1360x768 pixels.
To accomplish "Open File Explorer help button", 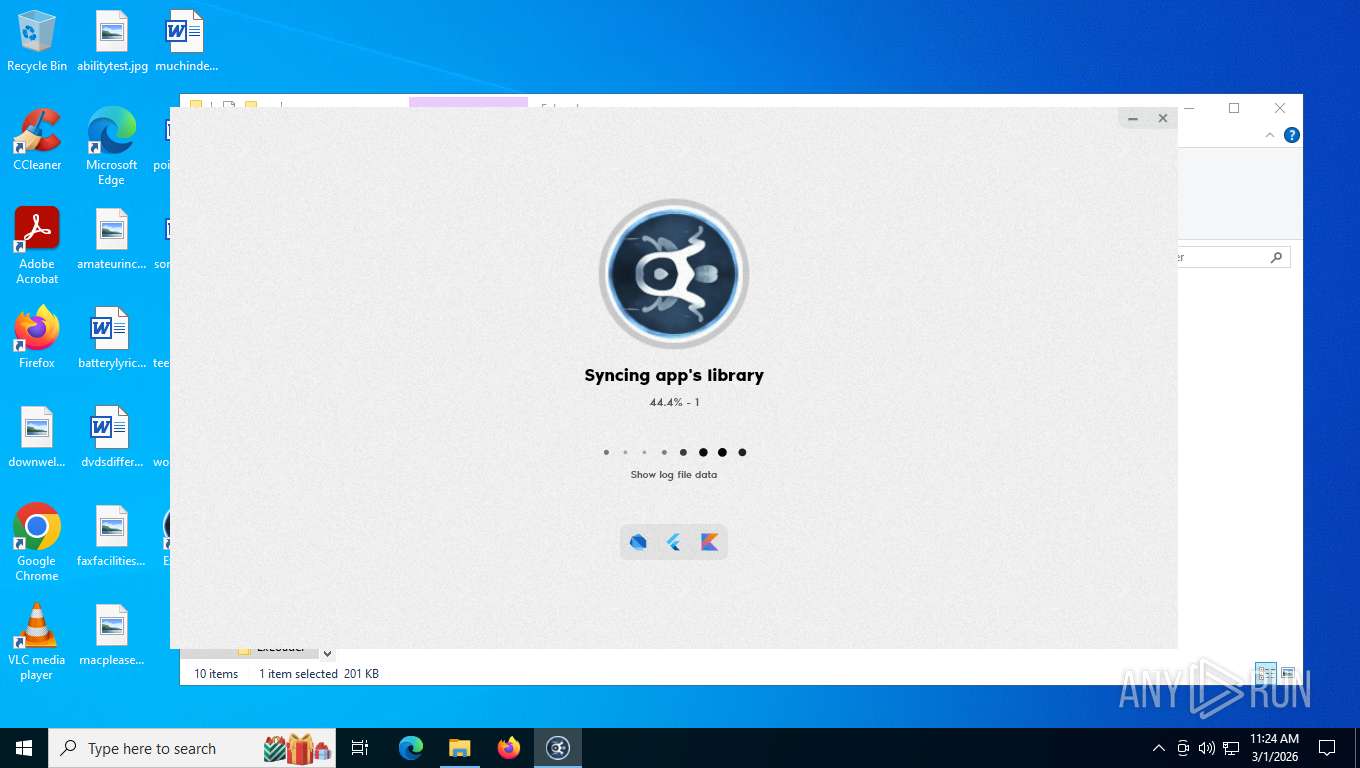I will tap(1292, 135).
